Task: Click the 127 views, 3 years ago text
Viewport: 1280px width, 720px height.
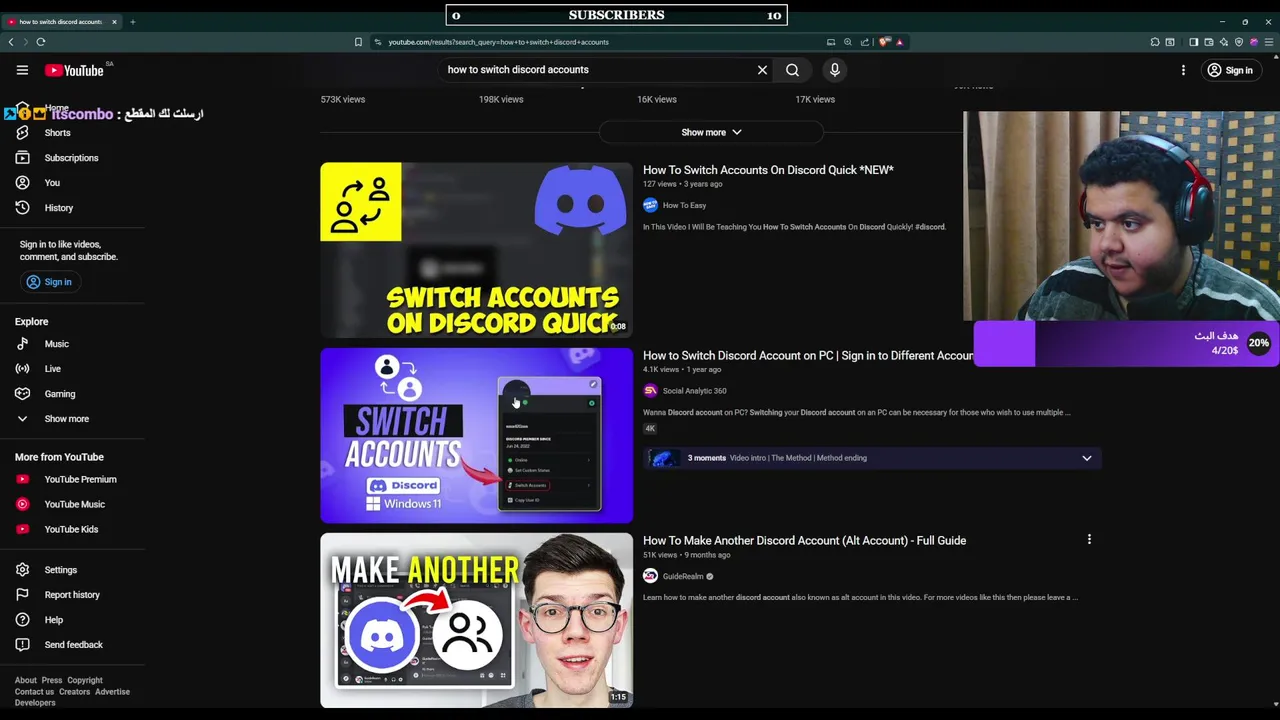Action: [x=682, y=184]
